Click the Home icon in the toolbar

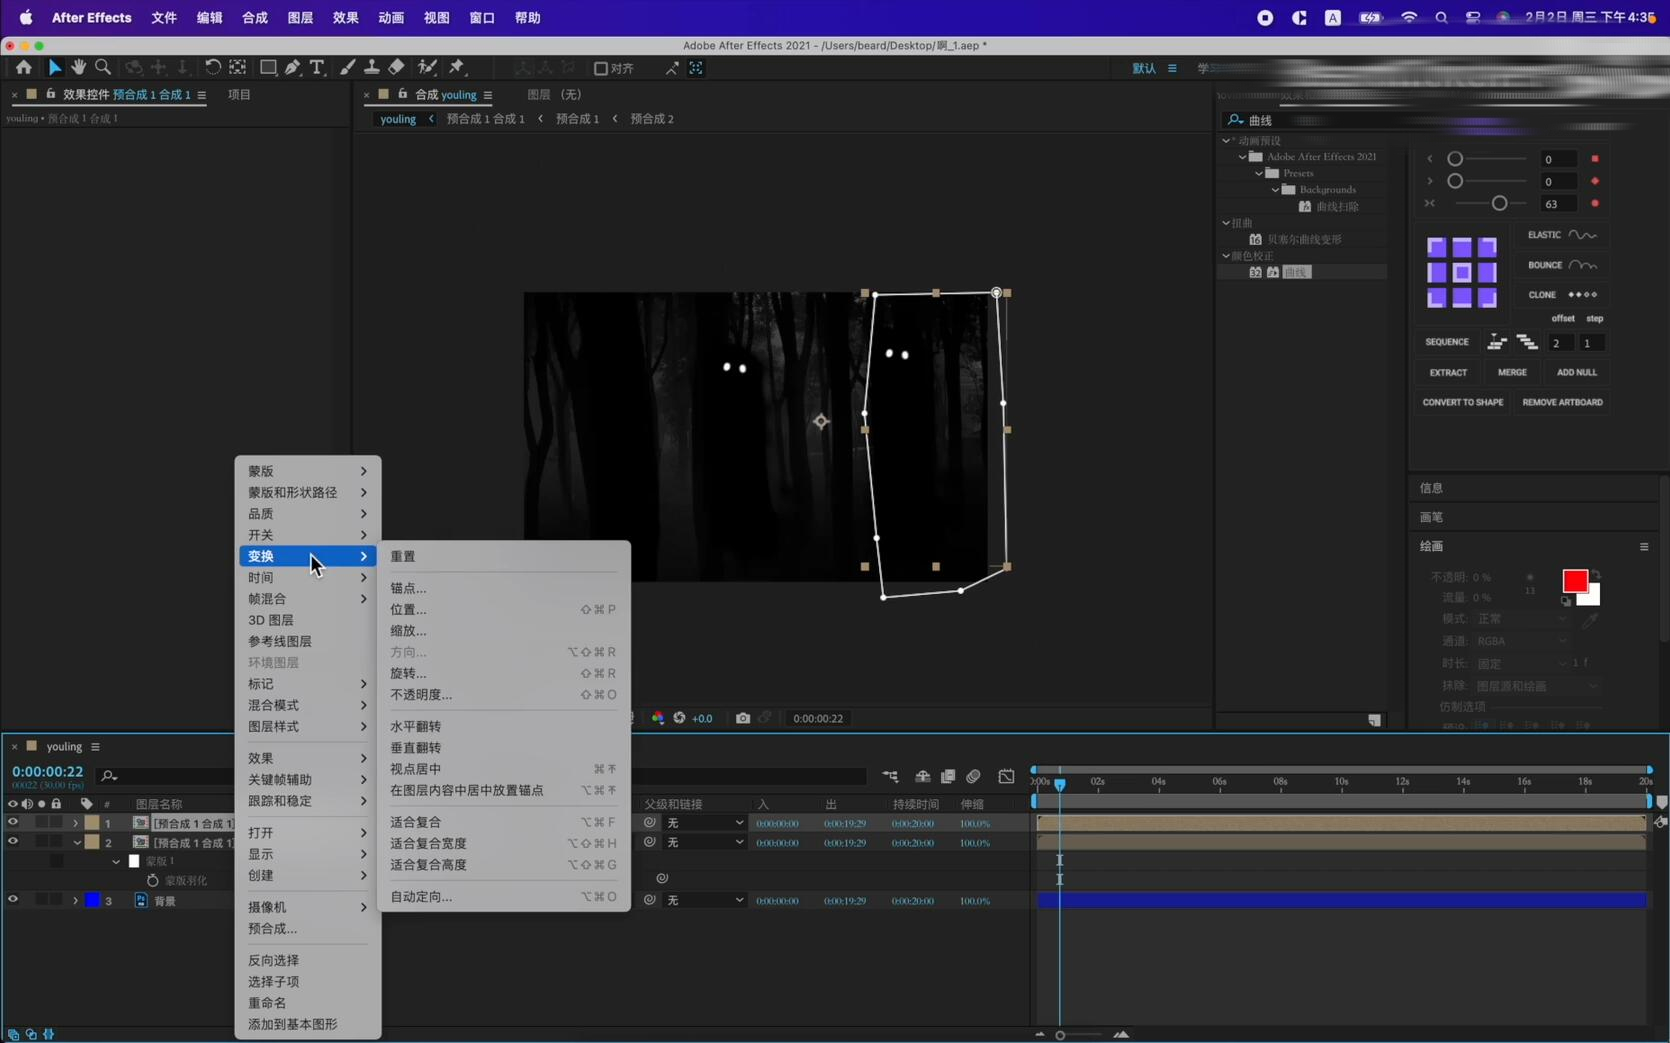click(23, 67)
